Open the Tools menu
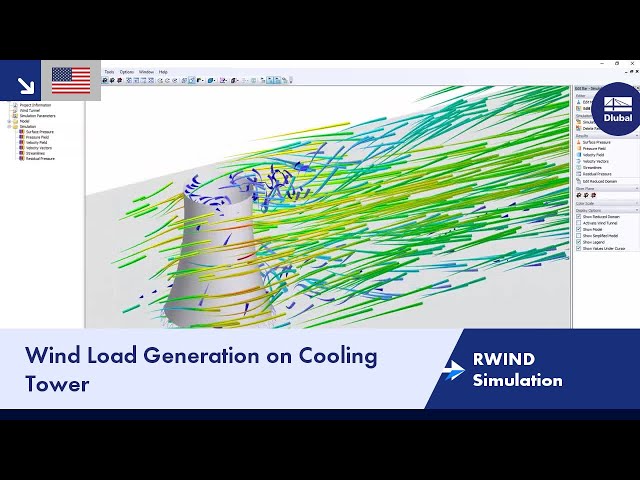640x480 pixels. (109, 72)
